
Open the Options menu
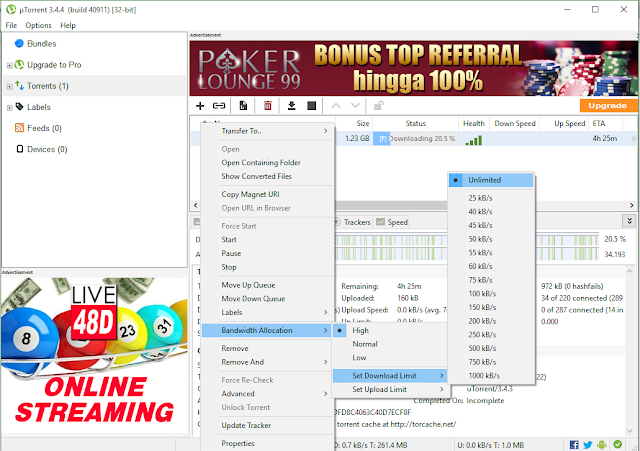38,25
